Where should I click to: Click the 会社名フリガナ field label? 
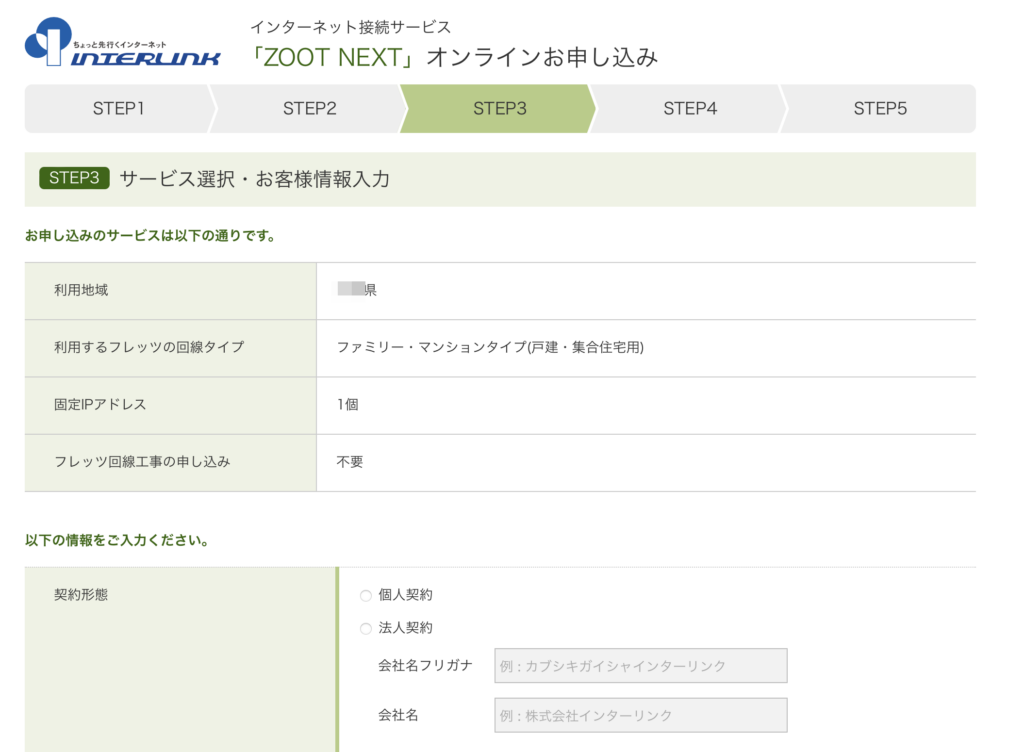pos(425,665)
